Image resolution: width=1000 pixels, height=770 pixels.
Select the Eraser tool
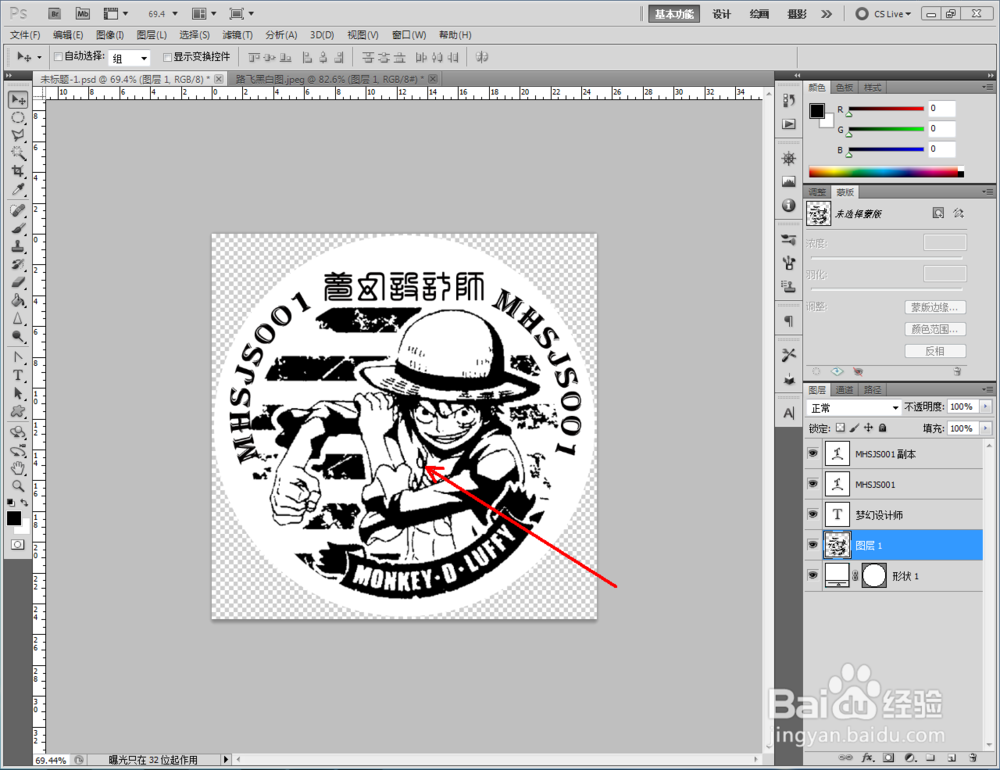pyautogui.click(x=18, y=282)
